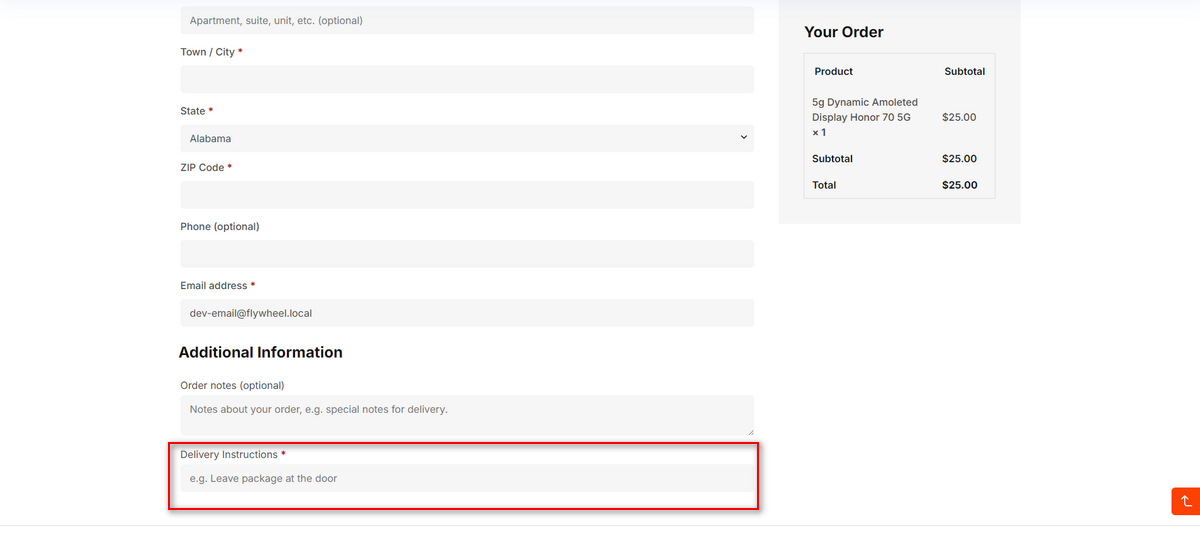Click the Your Order heading

coord(844,32)
